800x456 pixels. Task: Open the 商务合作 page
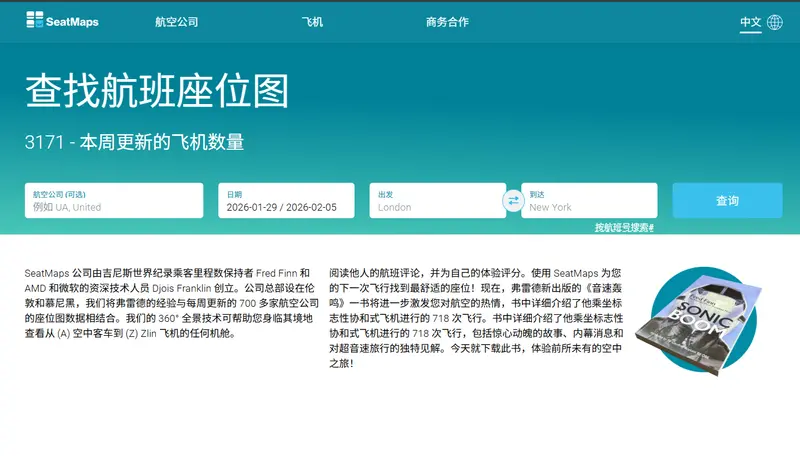click(447, 21)
